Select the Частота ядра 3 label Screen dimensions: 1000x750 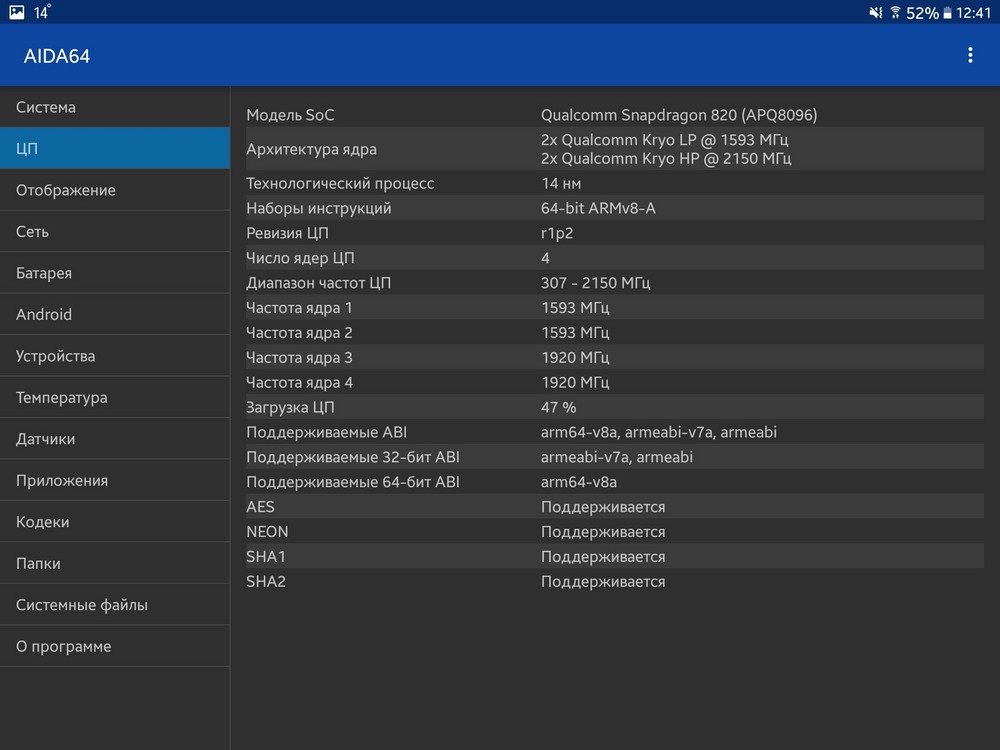(299, 358)
